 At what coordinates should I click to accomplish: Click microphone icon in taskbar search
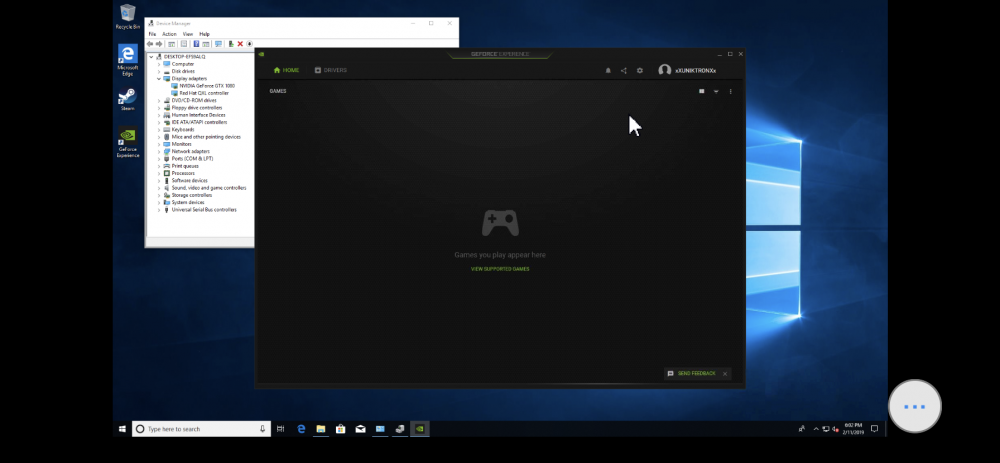[262, 429]
